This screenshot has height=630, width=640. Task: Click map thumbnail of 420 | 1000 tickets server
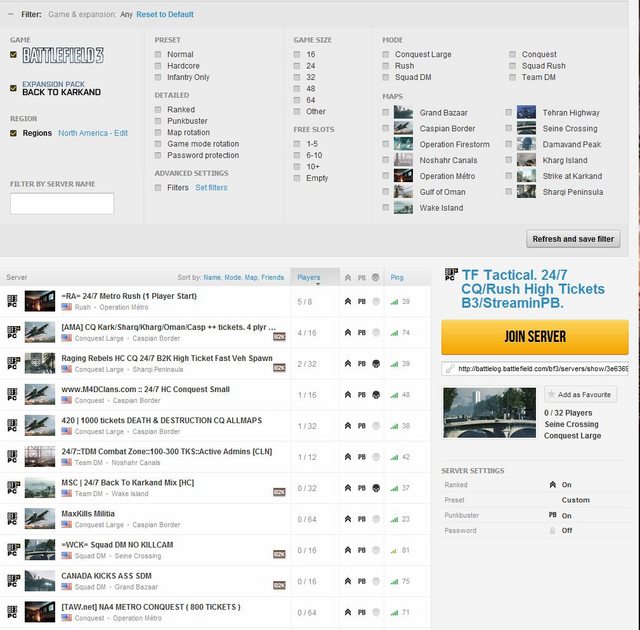tap(40, 425)
